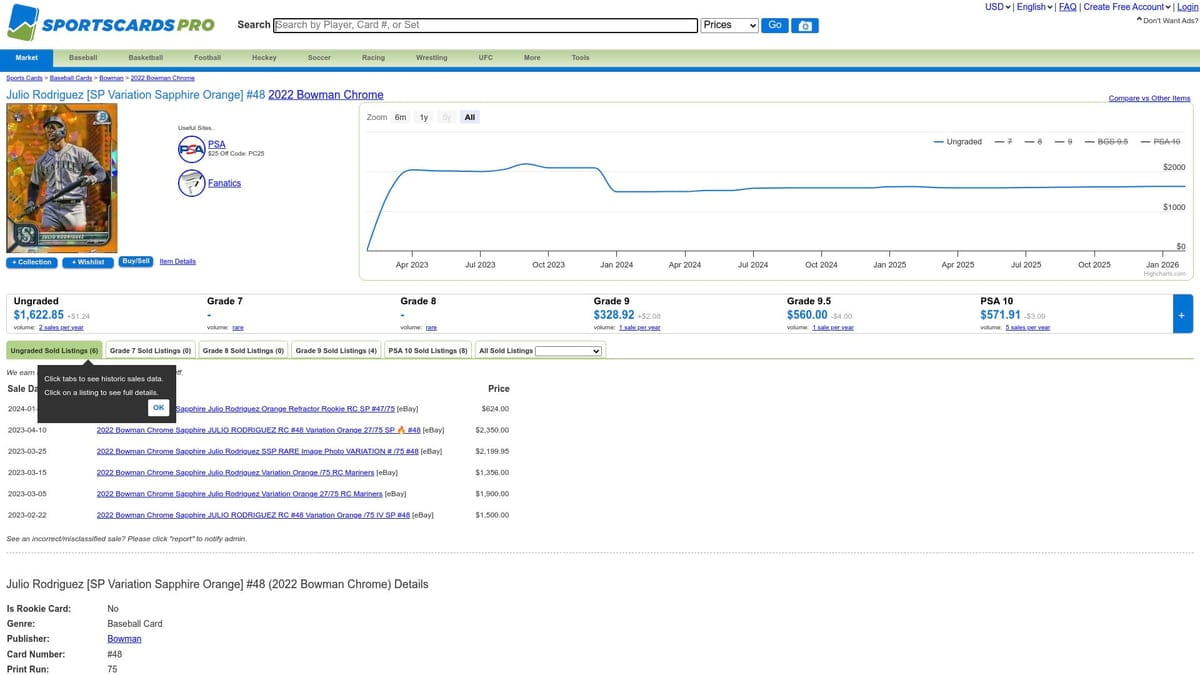
Task: Click the PSA logo icon
Action: [191, 149]
